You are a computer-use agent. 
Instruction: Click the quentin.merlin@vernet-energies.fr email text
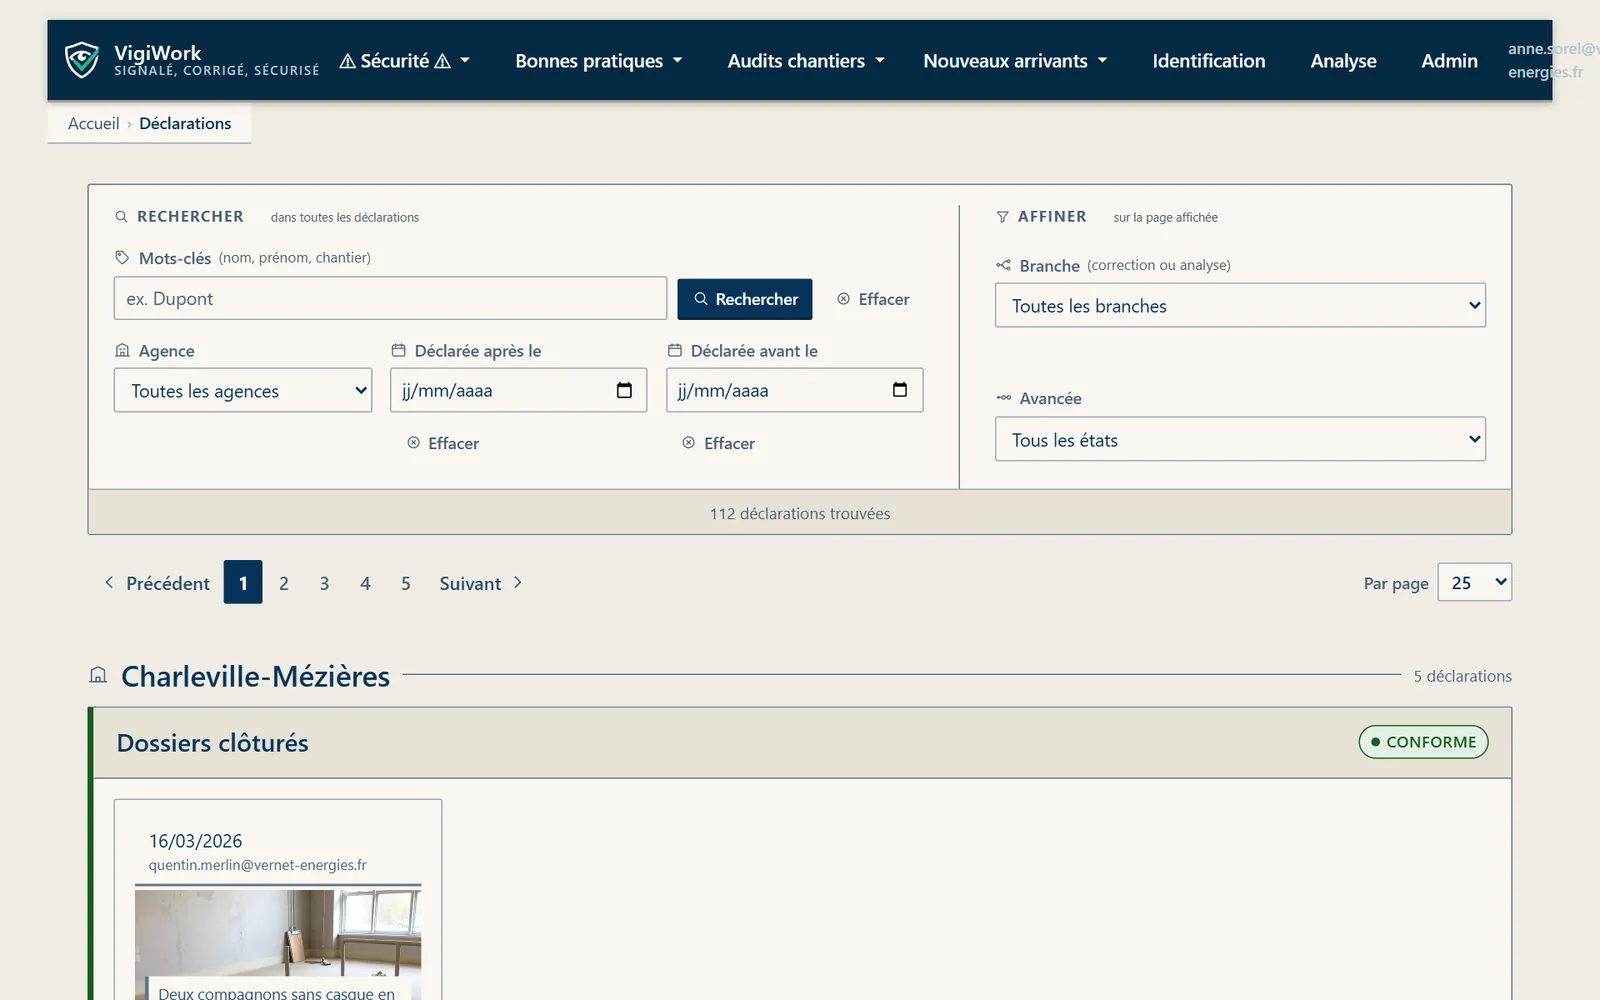(257, 865)
